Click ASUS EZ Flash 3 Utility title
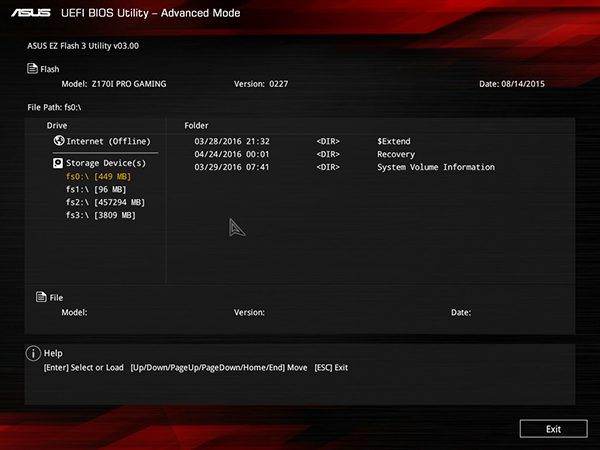 pos(83,46)
